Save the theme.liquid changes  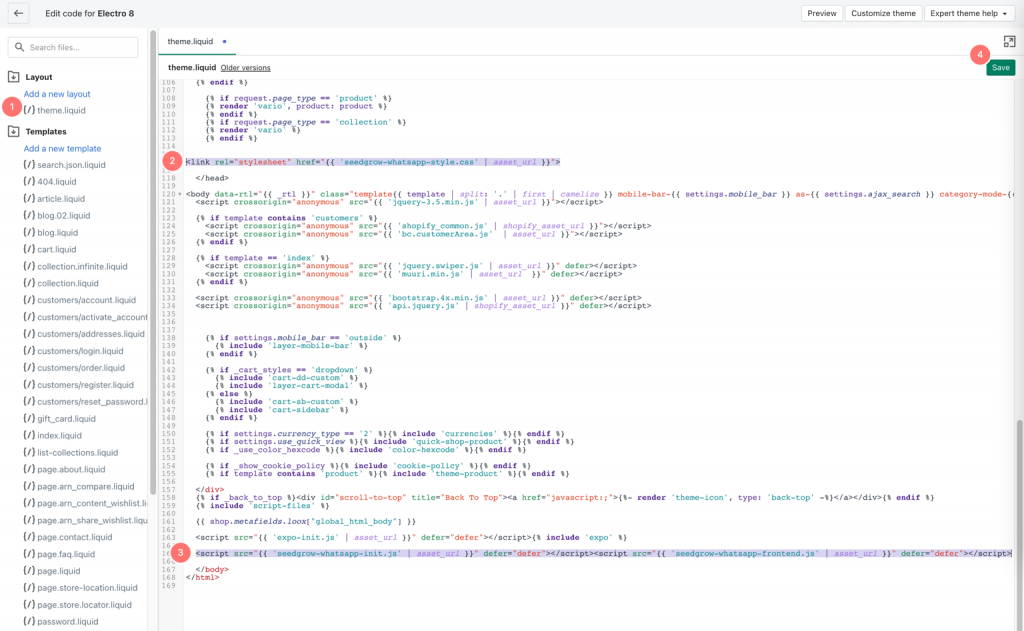pyautogui.click(x=999, y=67)
